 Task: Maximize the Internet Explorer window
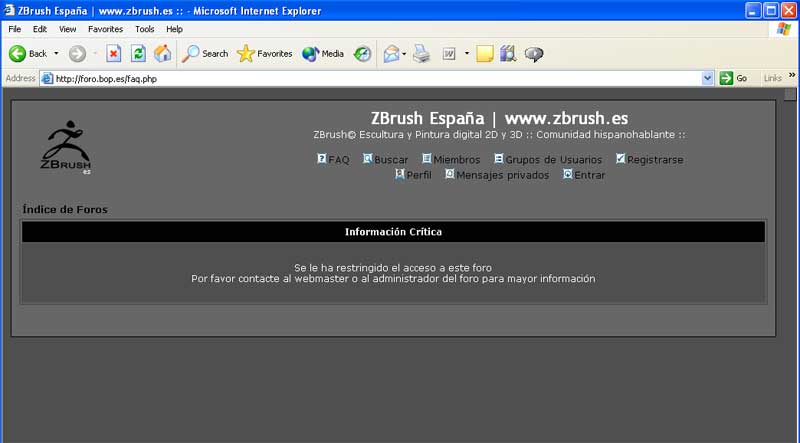point(771,10)
